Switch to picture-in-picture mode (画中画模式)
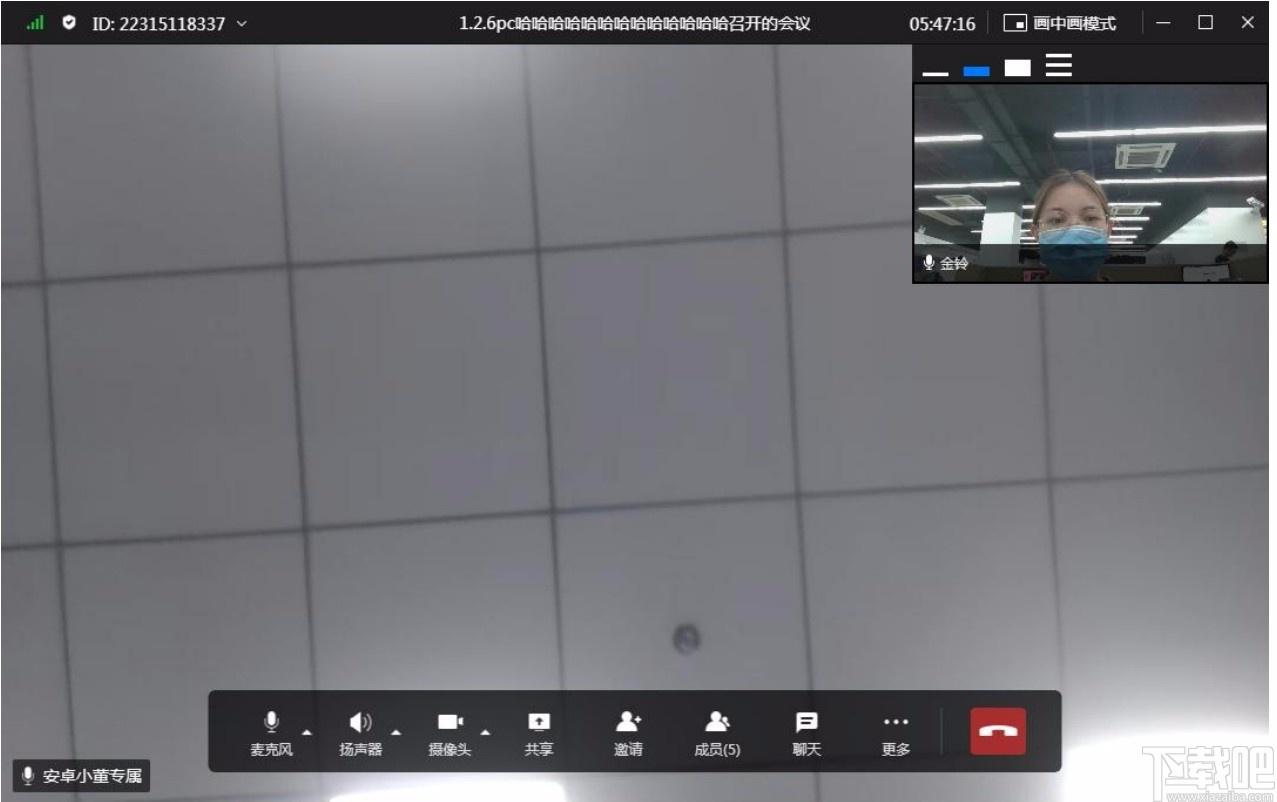 click(x=1060, y=23)
